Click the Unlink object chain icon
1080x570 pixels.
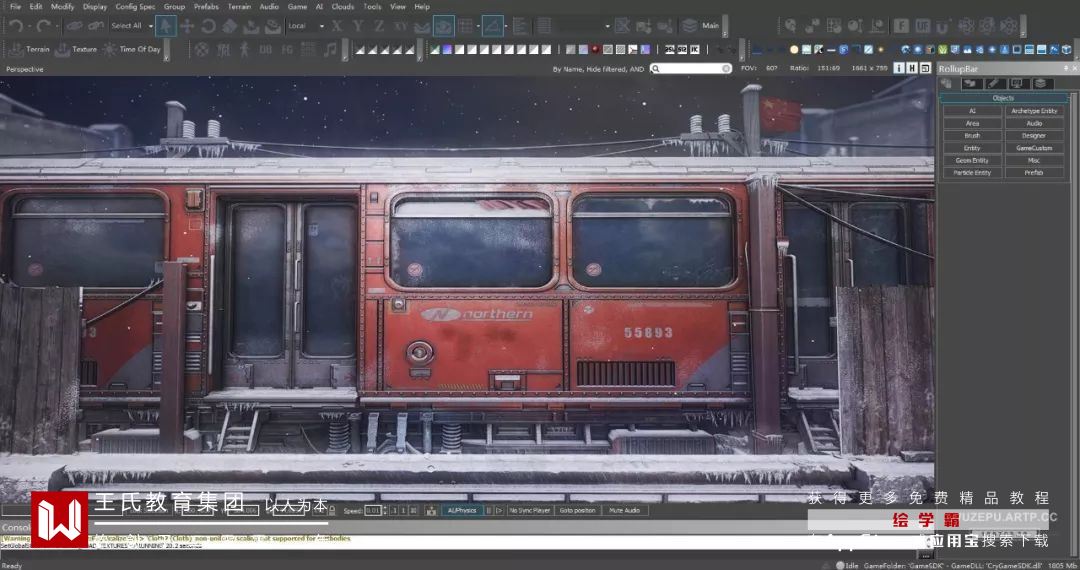96,26
